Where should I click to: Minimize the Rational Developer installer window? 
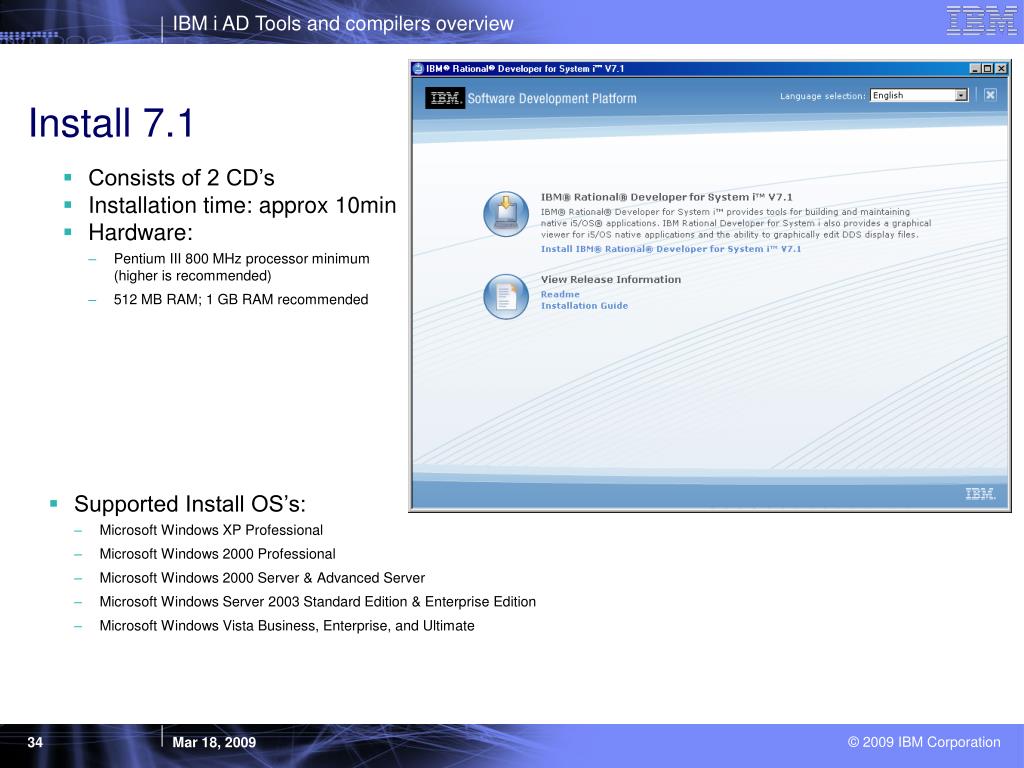point(975,69)
